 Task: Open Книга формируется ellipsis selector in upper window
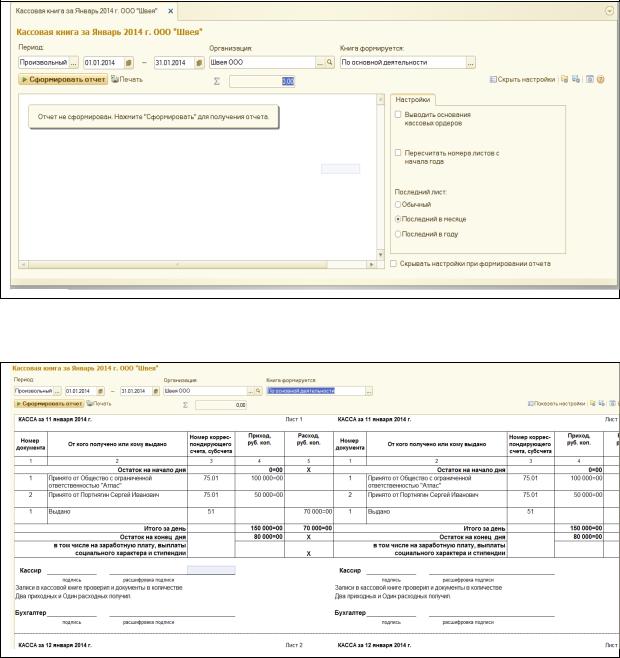pyautogui.click(x=471, y=63)
